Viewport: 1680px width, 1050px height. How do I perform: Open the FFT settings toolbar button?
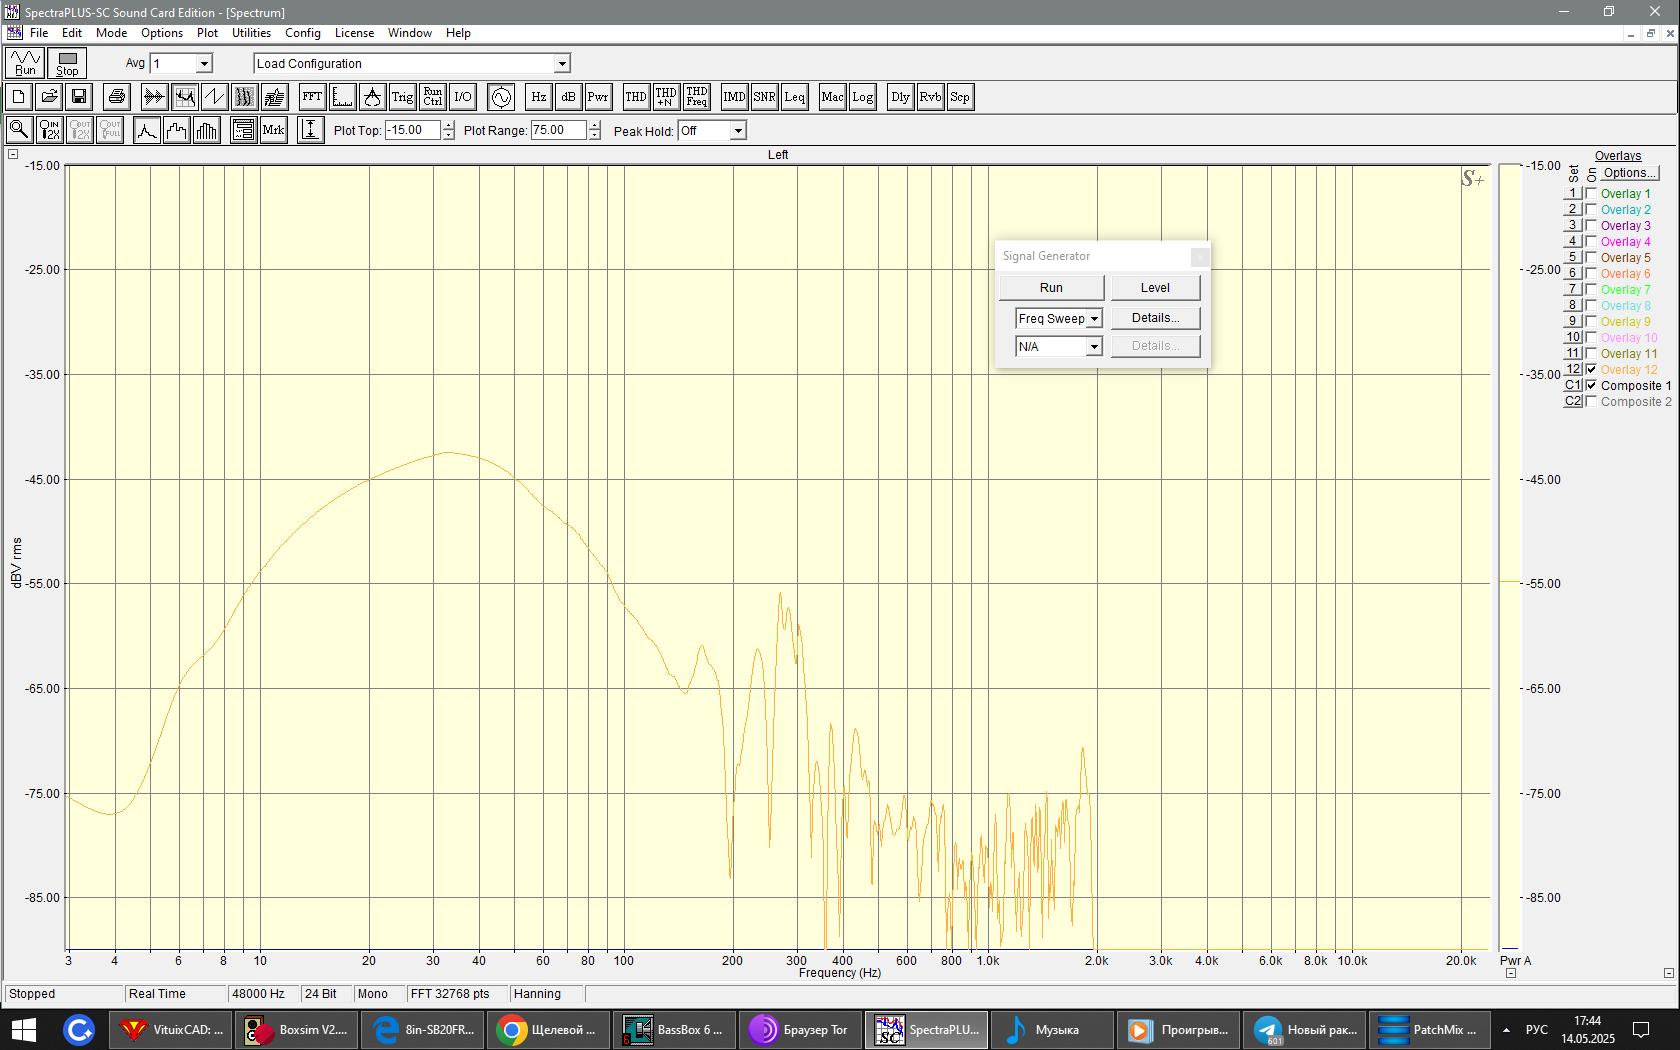tap(312, 97)
